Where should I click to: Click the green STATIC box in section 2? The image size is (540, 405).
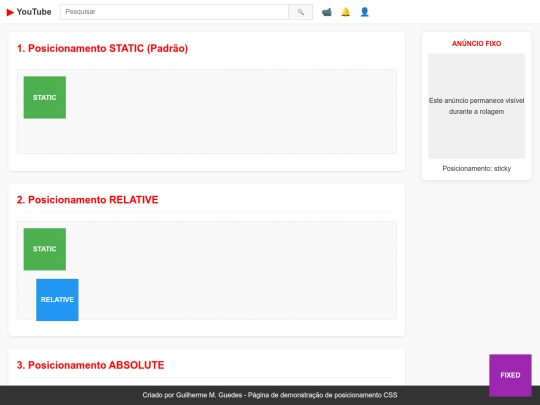(x=45, y=249)
